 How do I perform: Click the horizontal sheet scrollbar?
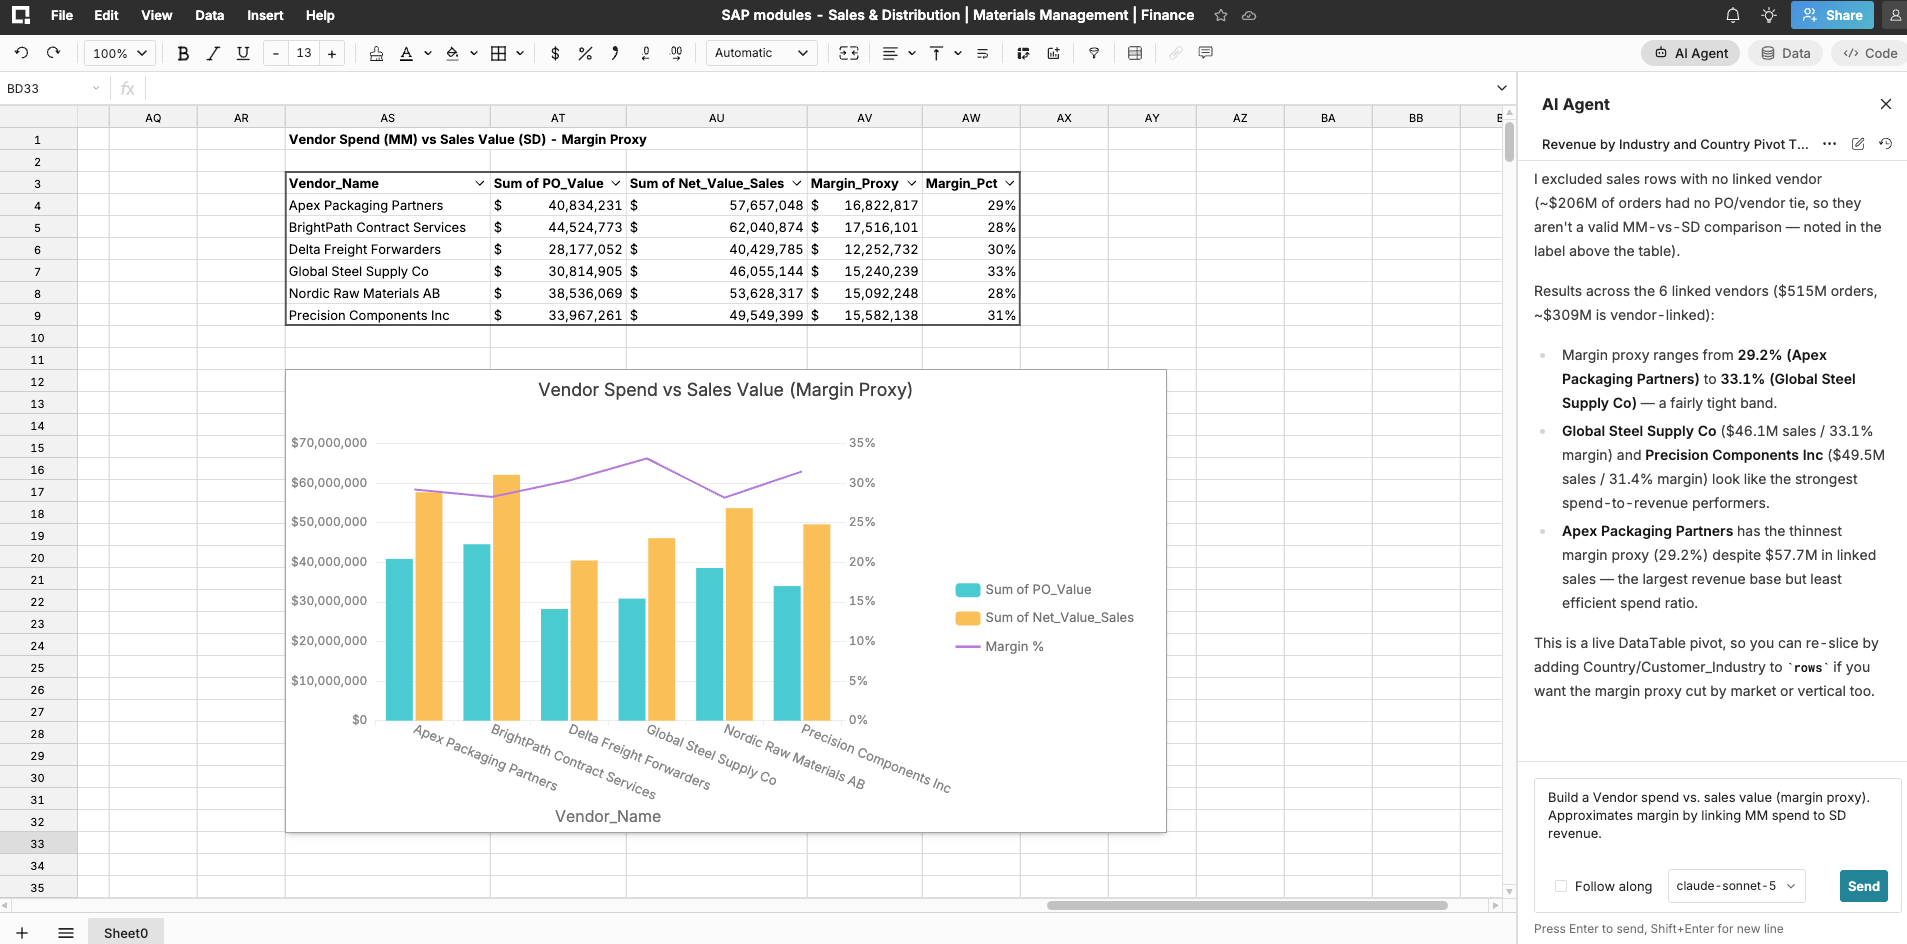1247,905
